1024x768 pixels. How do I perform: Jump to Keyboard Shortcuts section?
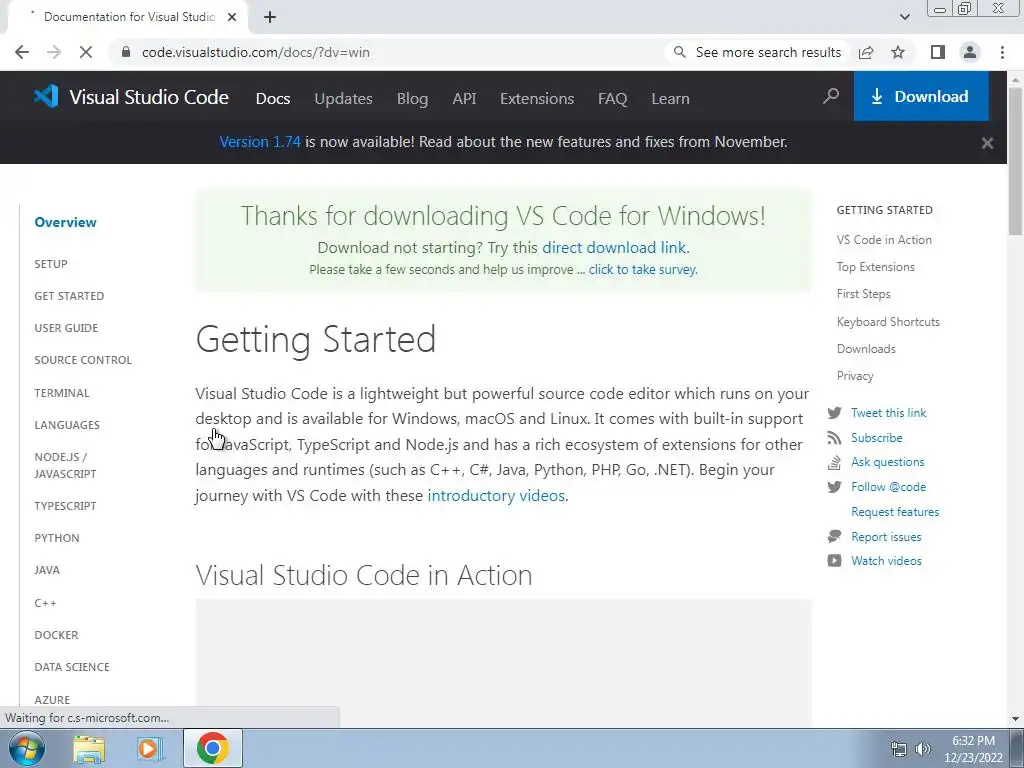tap(888, 322)
